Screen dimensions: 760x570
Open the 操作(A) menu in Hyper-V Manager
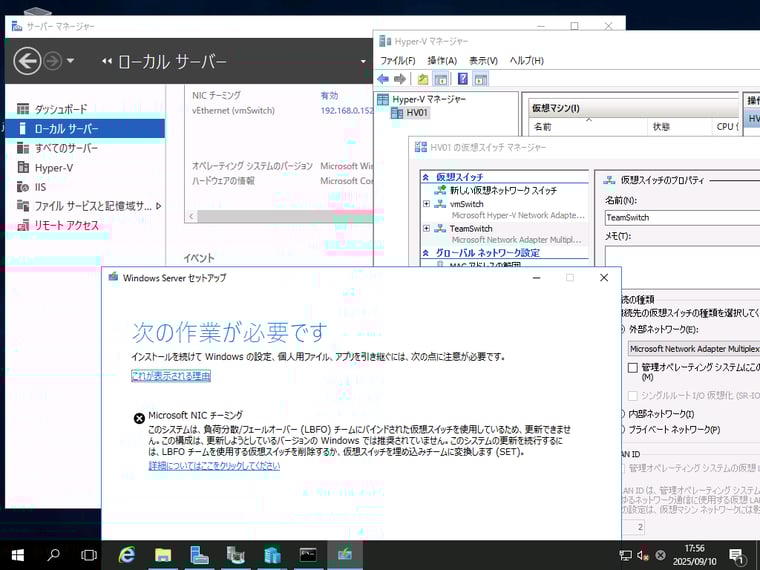coord(442,60)
